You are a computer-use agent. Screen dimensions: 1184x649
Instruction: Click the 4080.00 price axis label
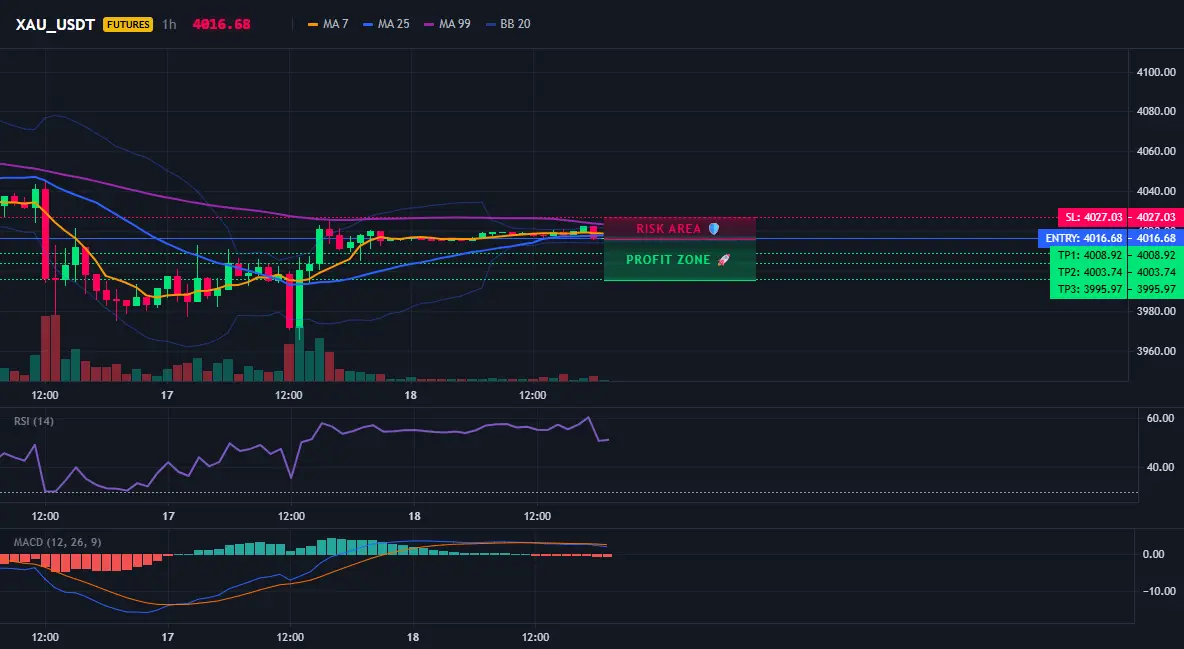[1156, 111]
